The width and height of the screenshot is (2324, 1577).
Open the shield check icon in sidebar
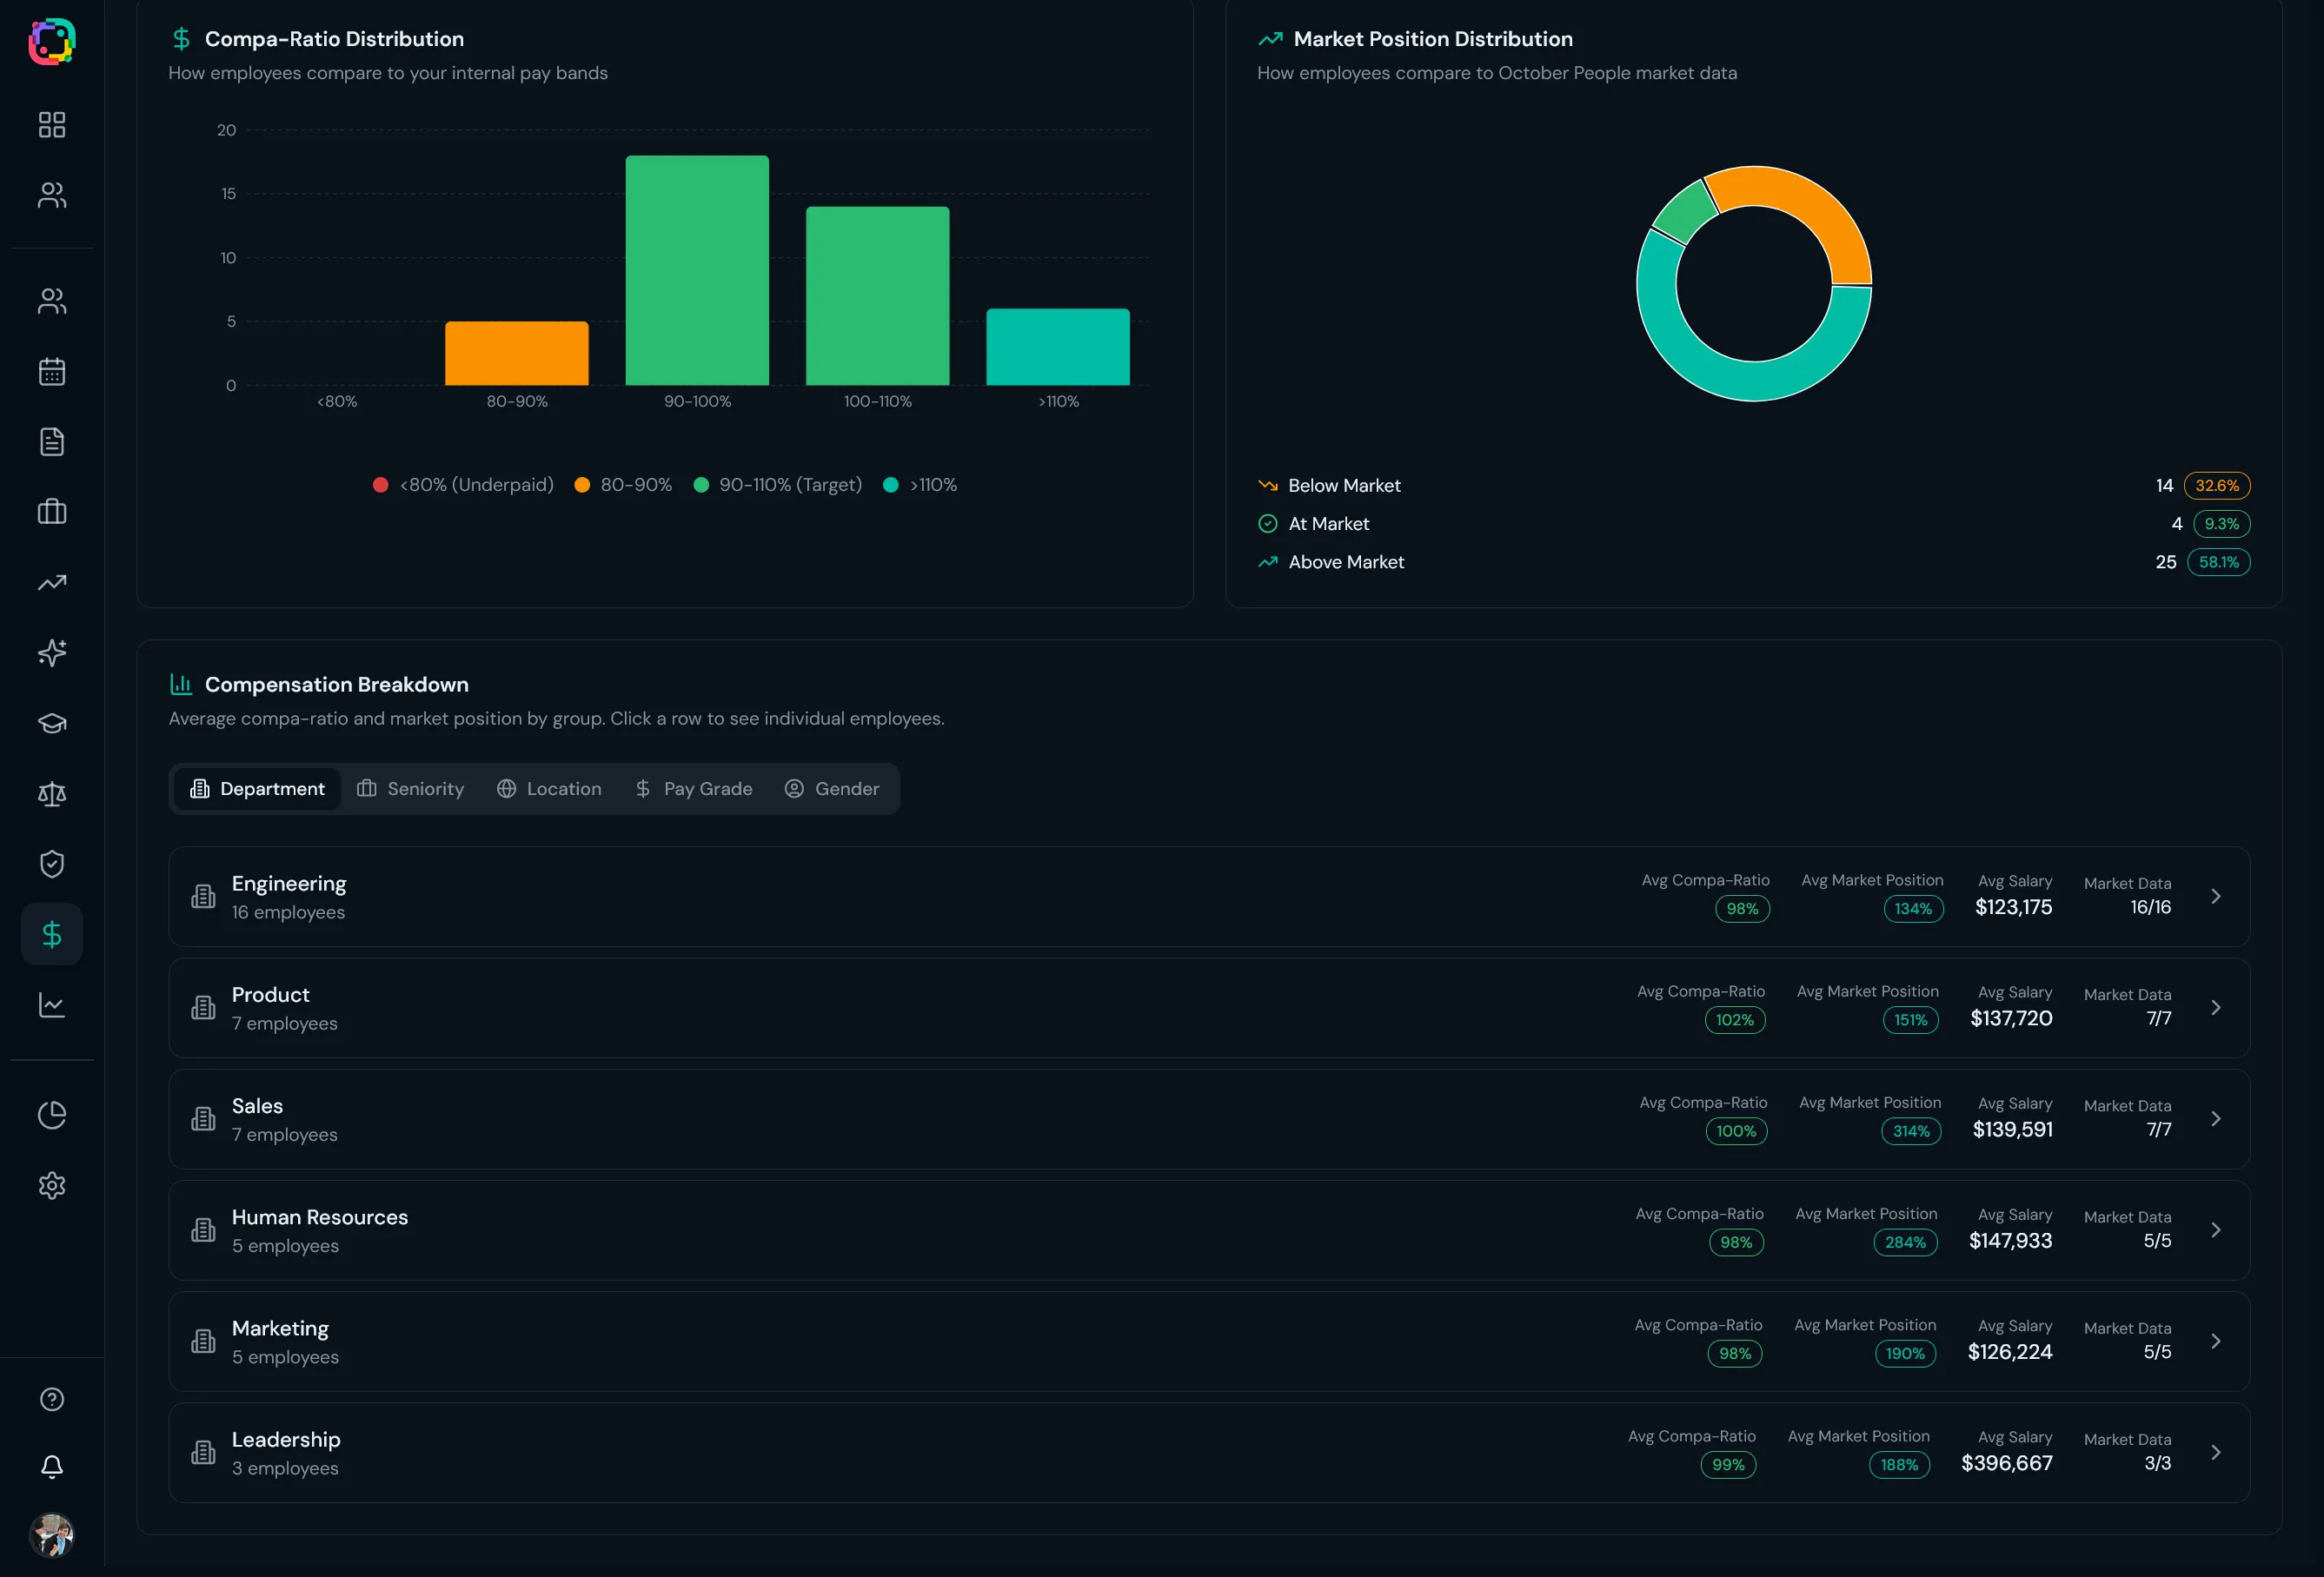[52, 864]
